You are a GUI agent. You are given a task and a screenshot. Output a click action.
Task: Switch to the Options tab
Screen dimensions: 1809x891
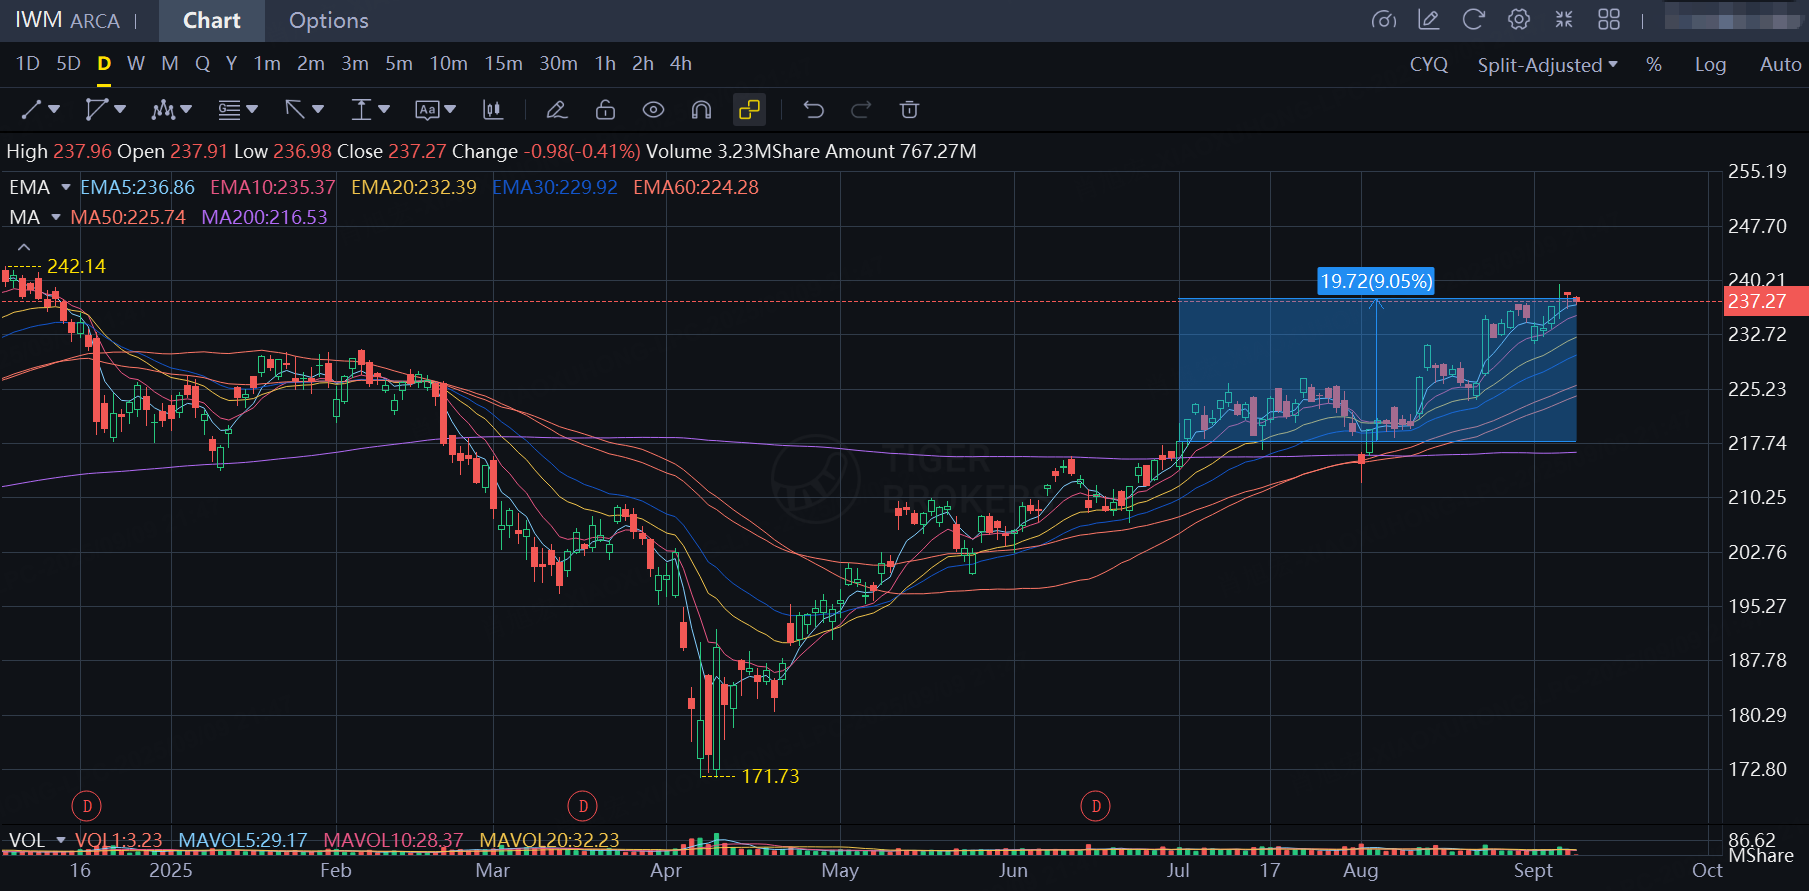(328, 21)
